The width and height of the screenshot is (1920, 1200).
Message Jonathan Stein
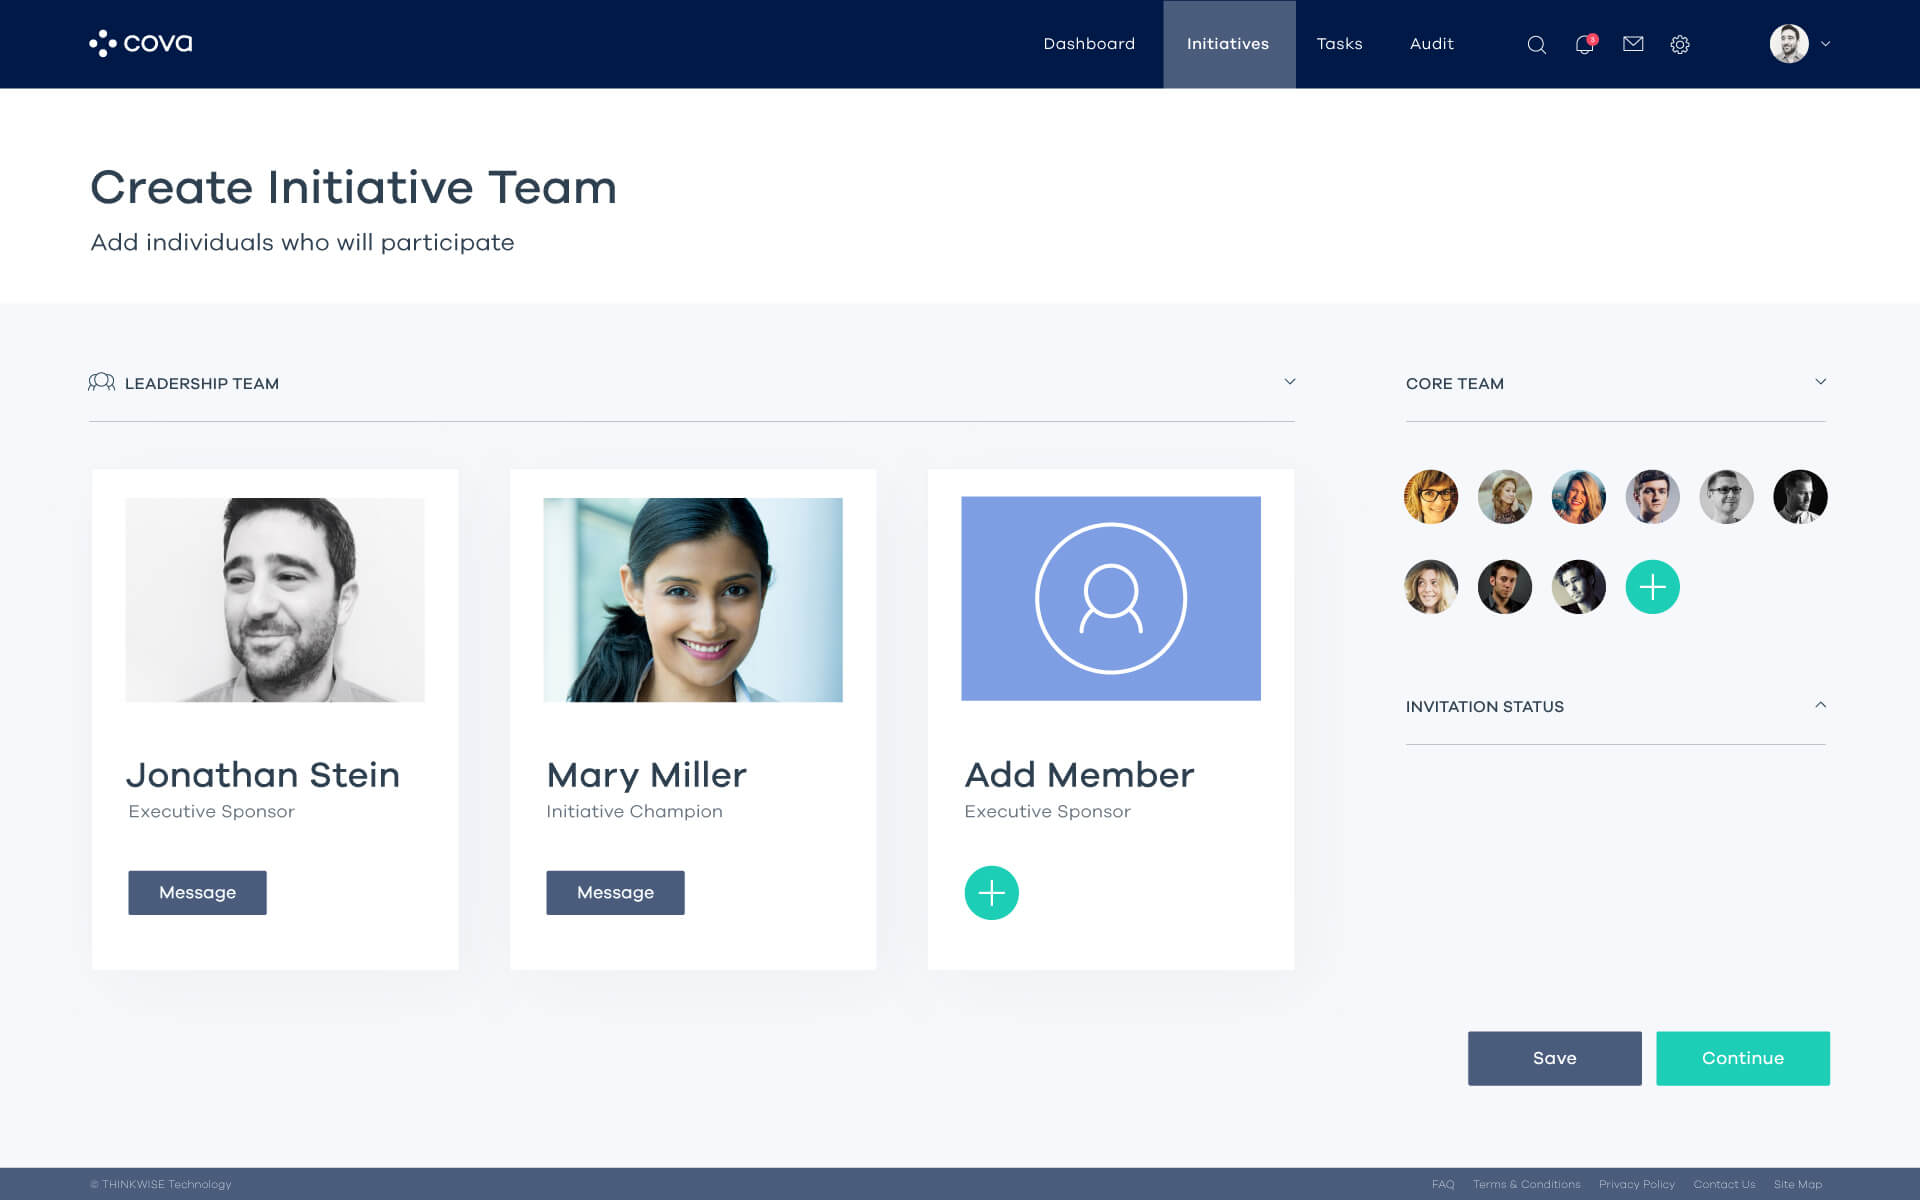point(197,892)
